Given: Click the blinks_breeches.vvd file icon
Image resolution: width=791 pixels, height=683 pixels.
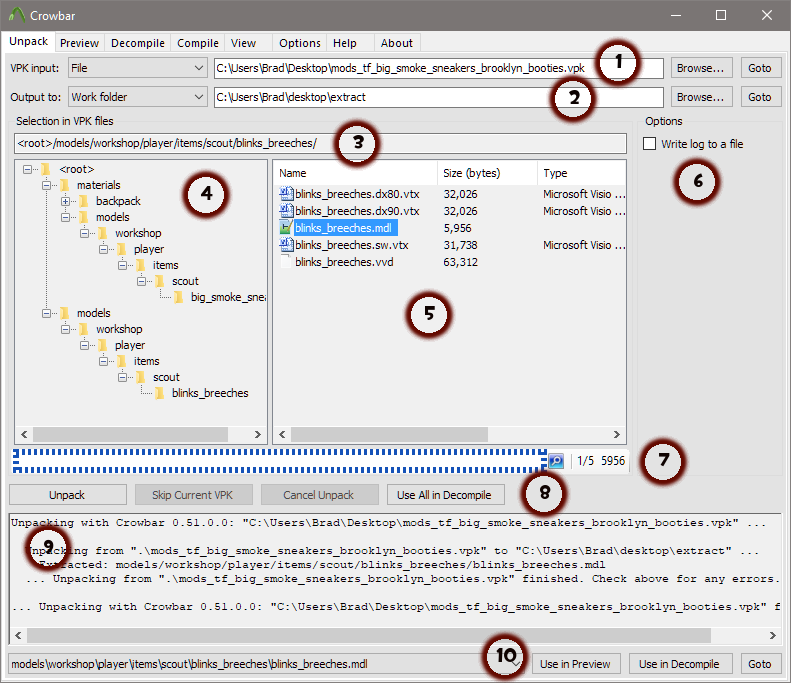Looking at the screenshot, I should coord(286,262).
